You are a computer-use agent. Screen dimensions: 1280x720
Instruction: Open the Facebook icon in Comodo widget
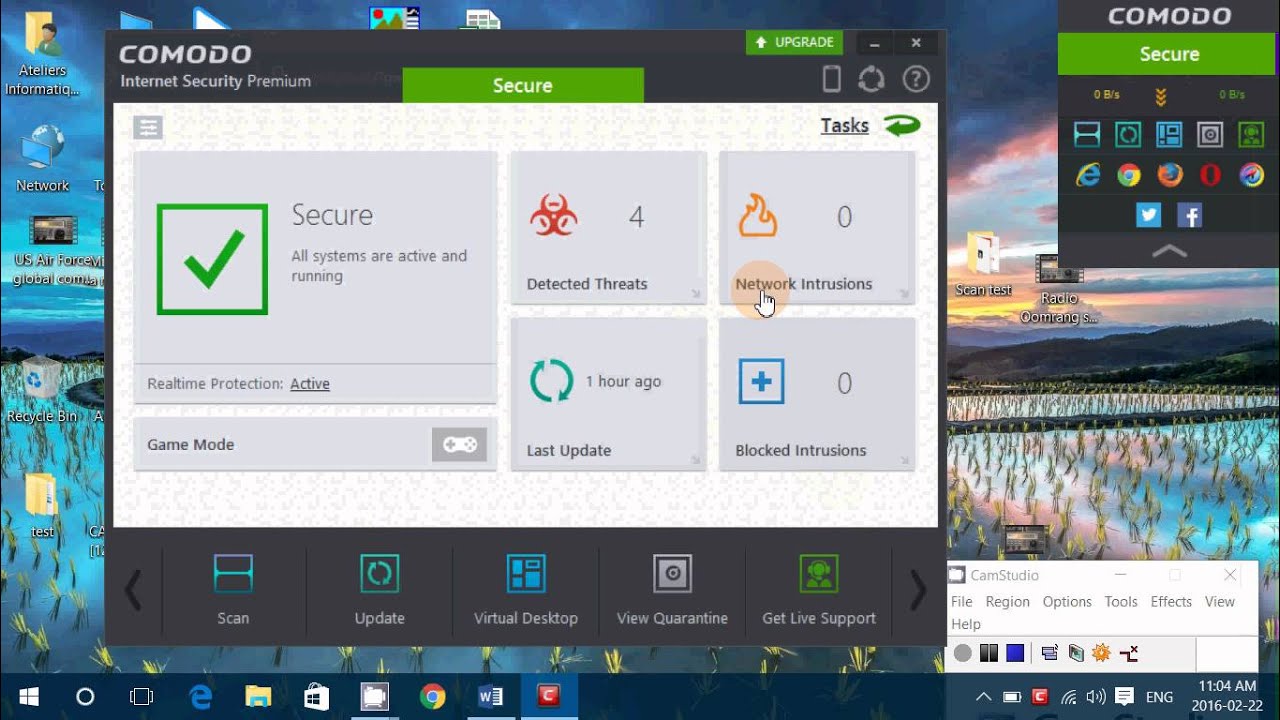(x=1189, y=215)
